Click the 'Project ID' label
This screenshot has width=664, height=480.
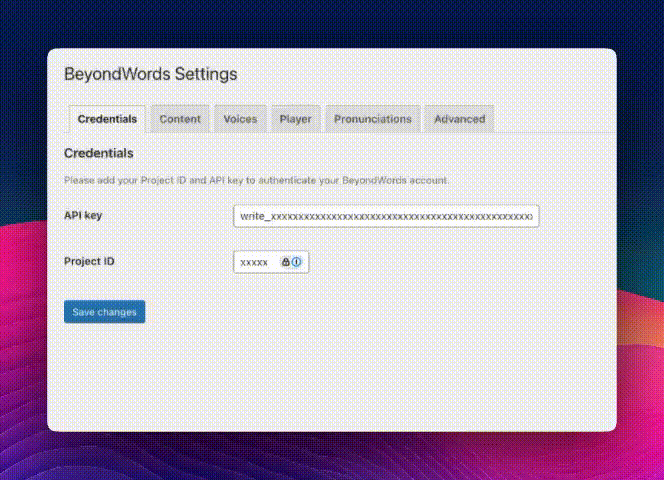coord(89,261)
